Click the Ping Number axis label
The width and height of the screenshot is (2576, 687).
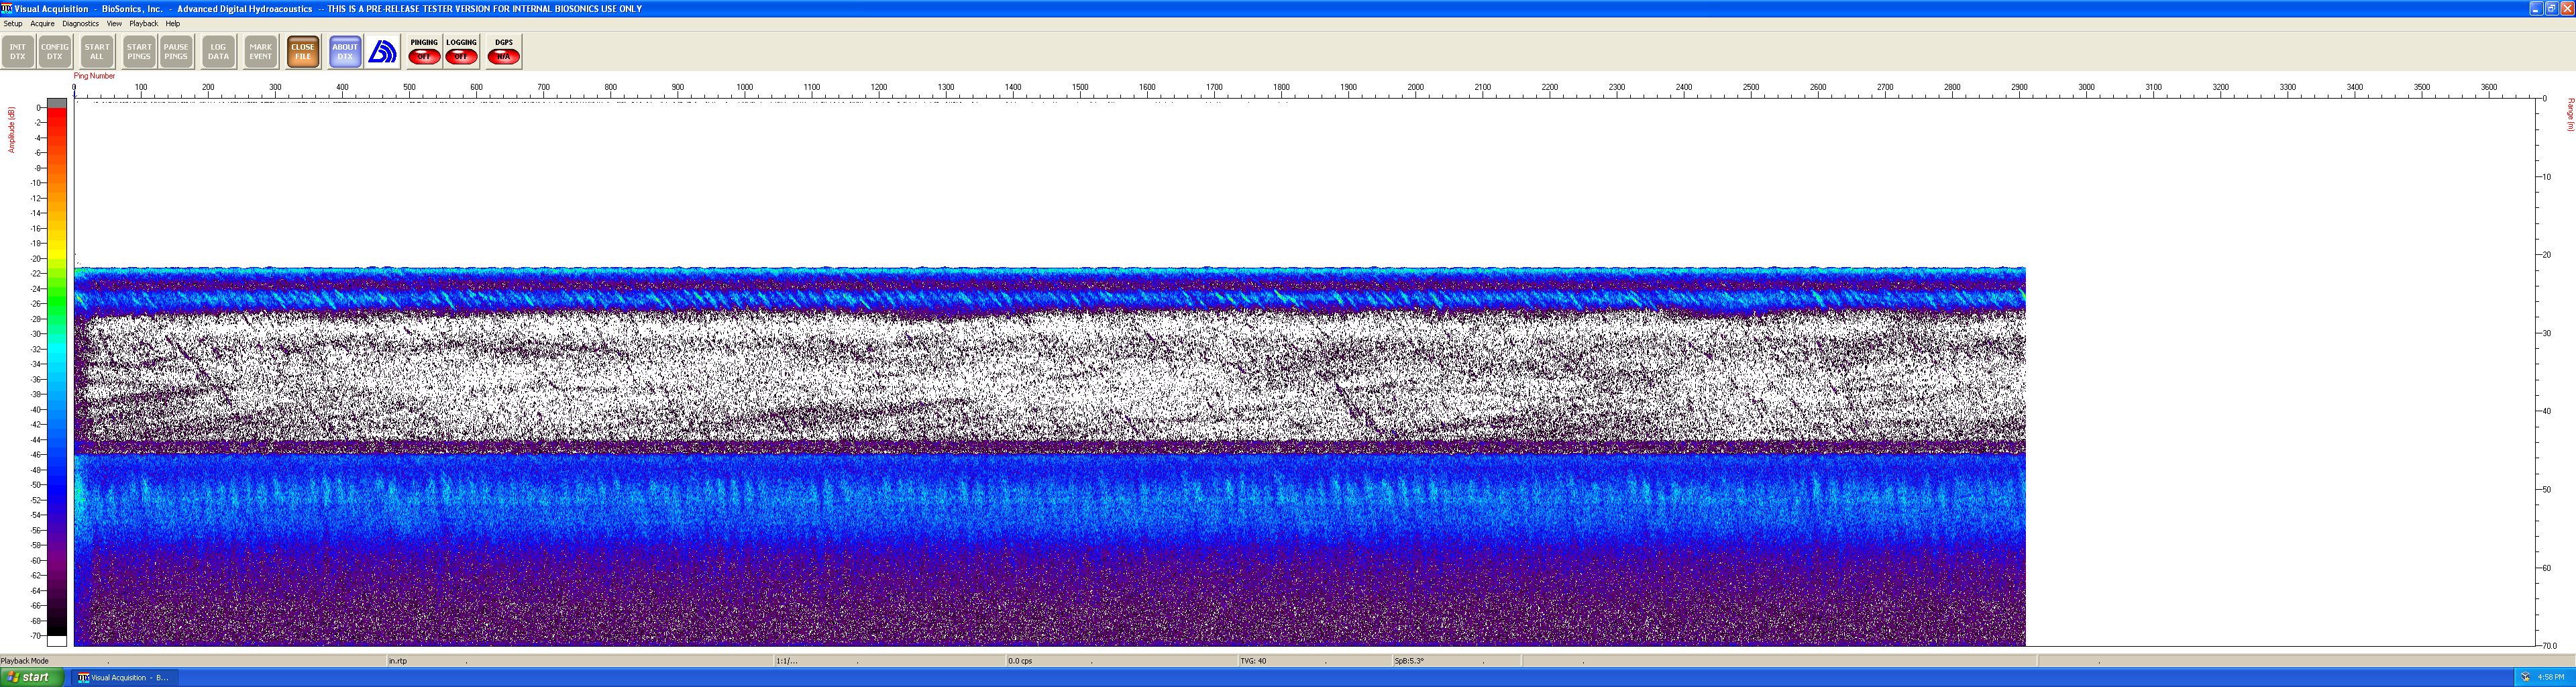coord(94,76)
